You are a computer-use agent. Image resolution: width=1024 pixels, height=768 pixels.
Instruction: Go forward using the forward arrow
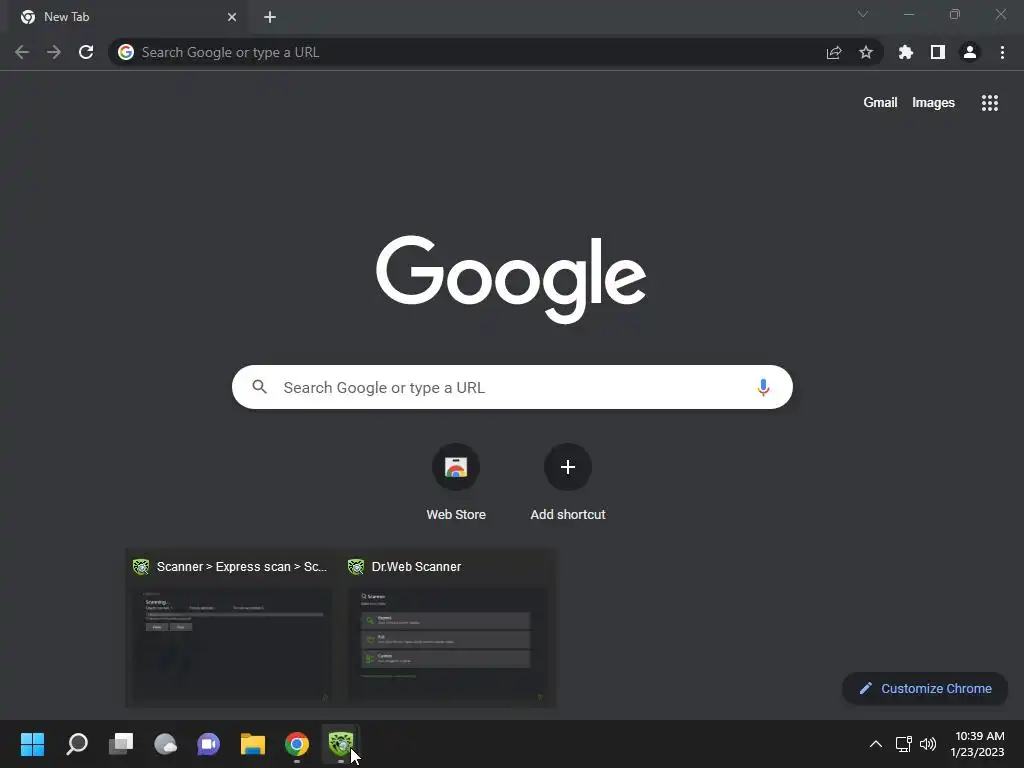click(54, 52)
